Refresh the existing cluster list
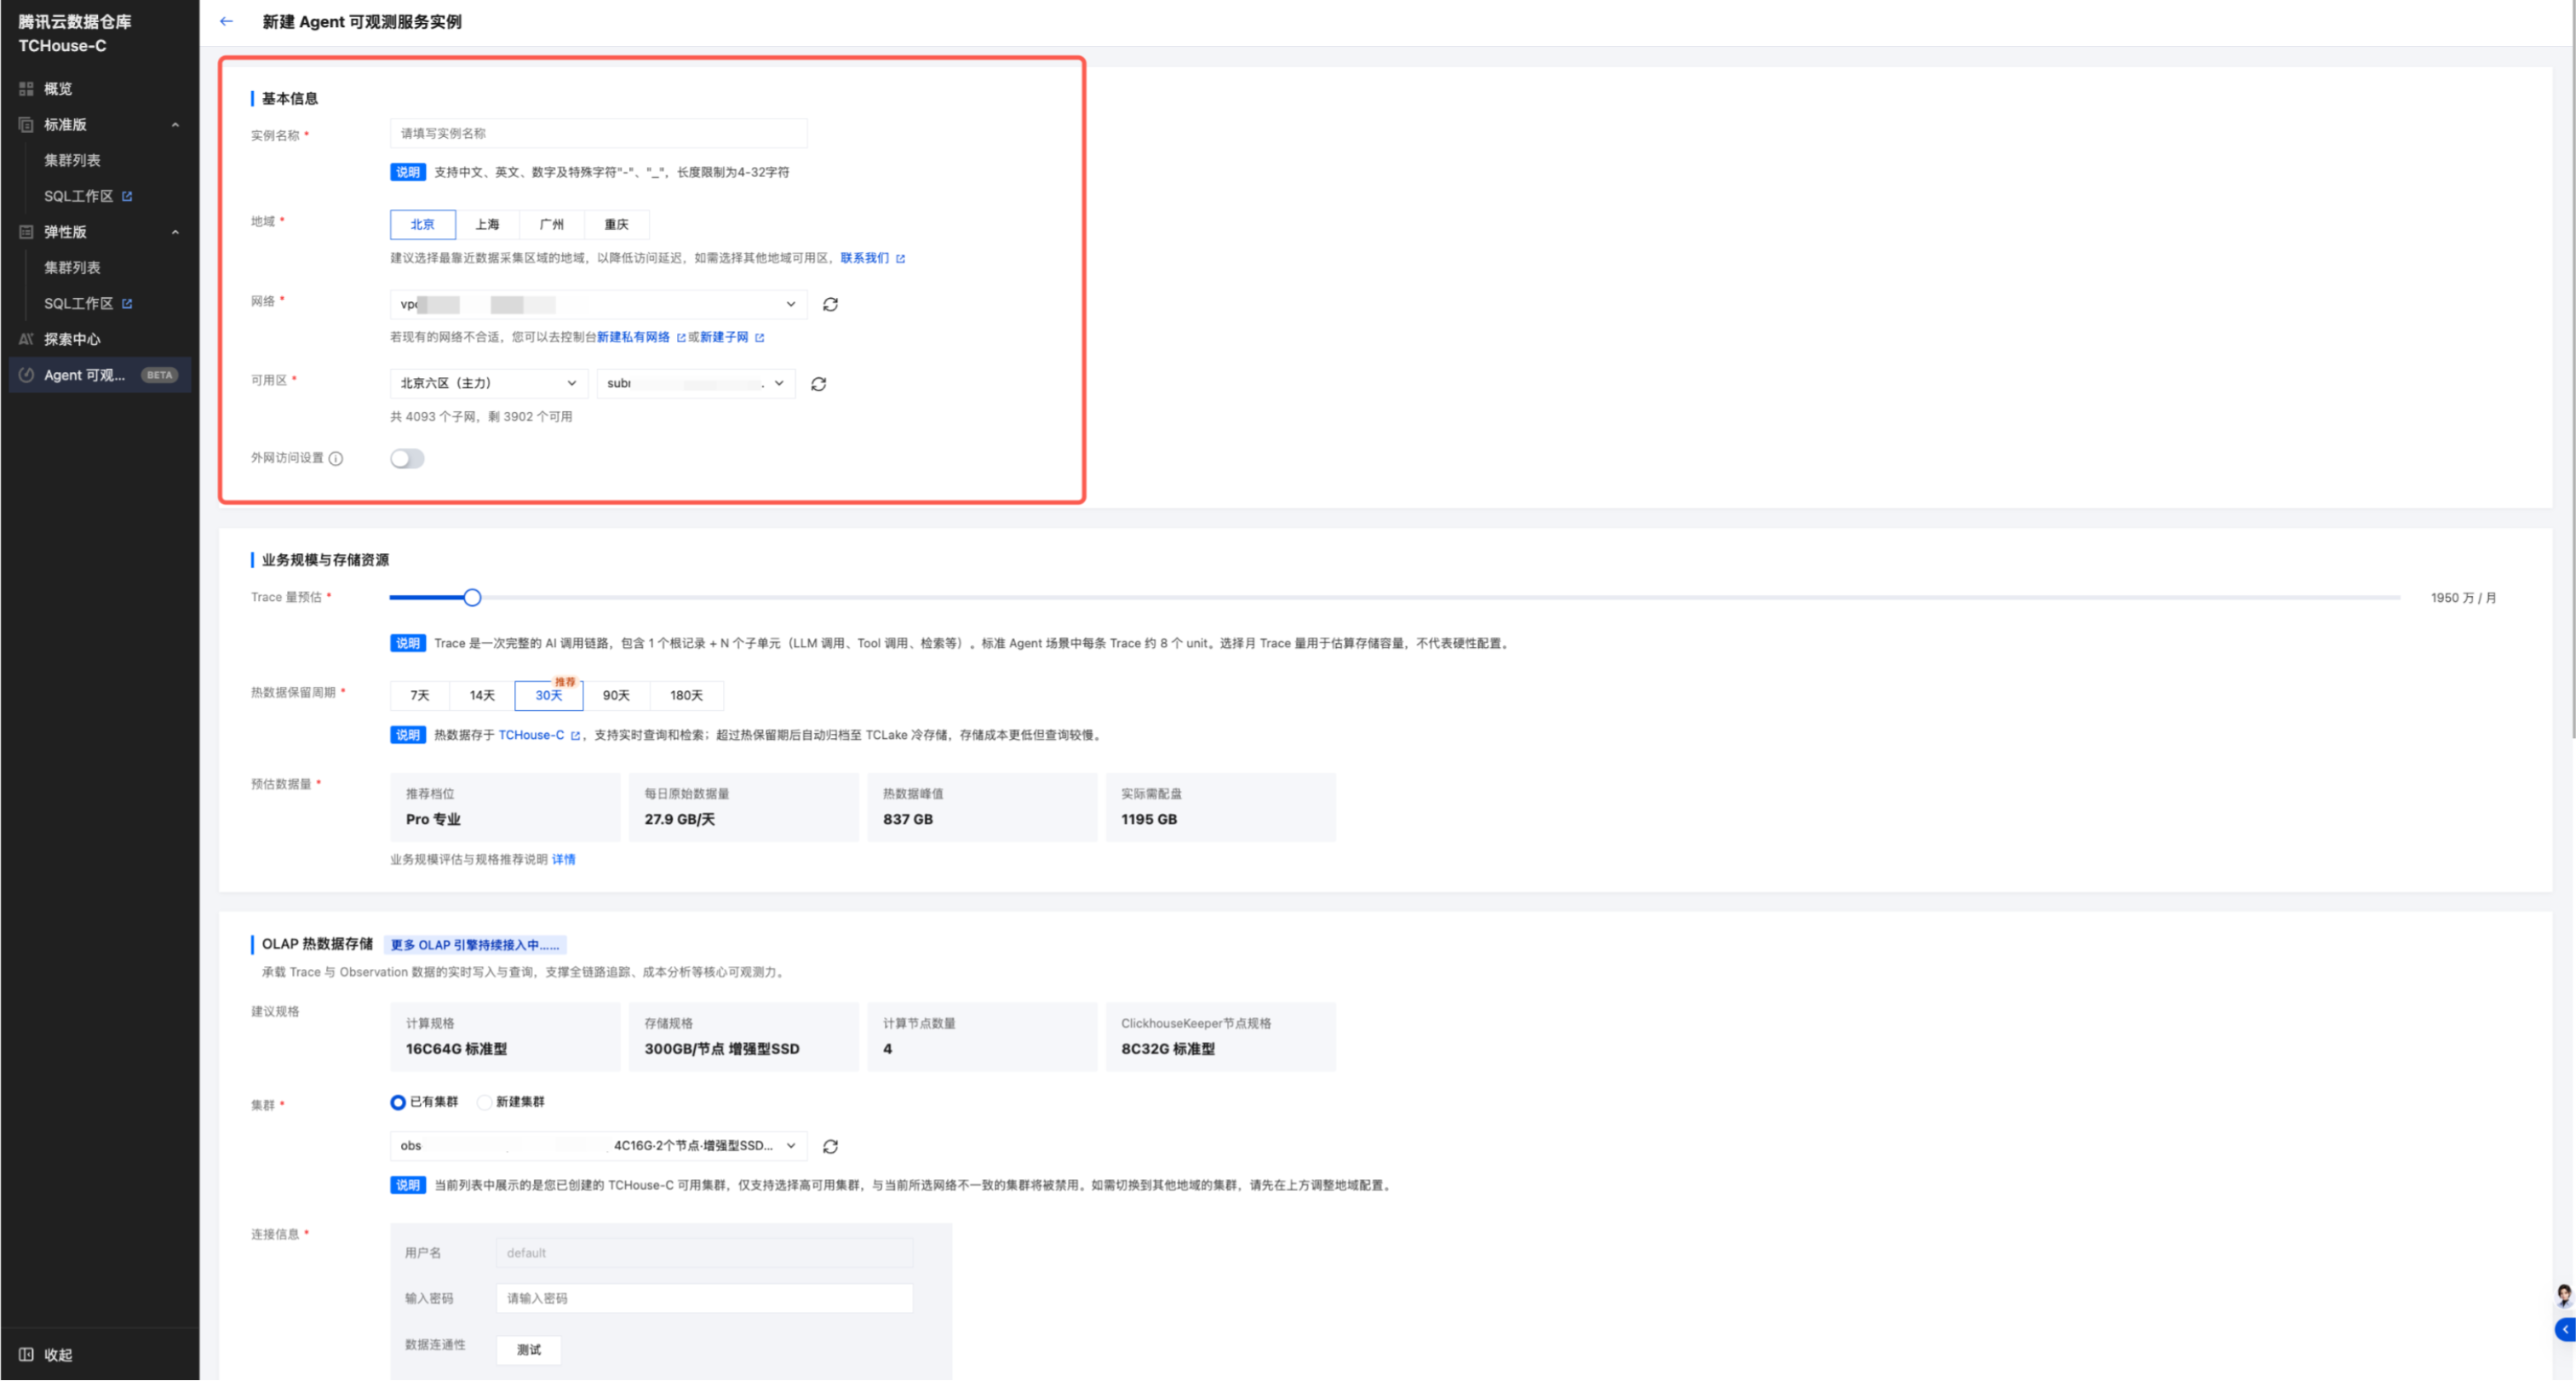This screenshot has height=1381, width=2576. (x=830, y=1146)
